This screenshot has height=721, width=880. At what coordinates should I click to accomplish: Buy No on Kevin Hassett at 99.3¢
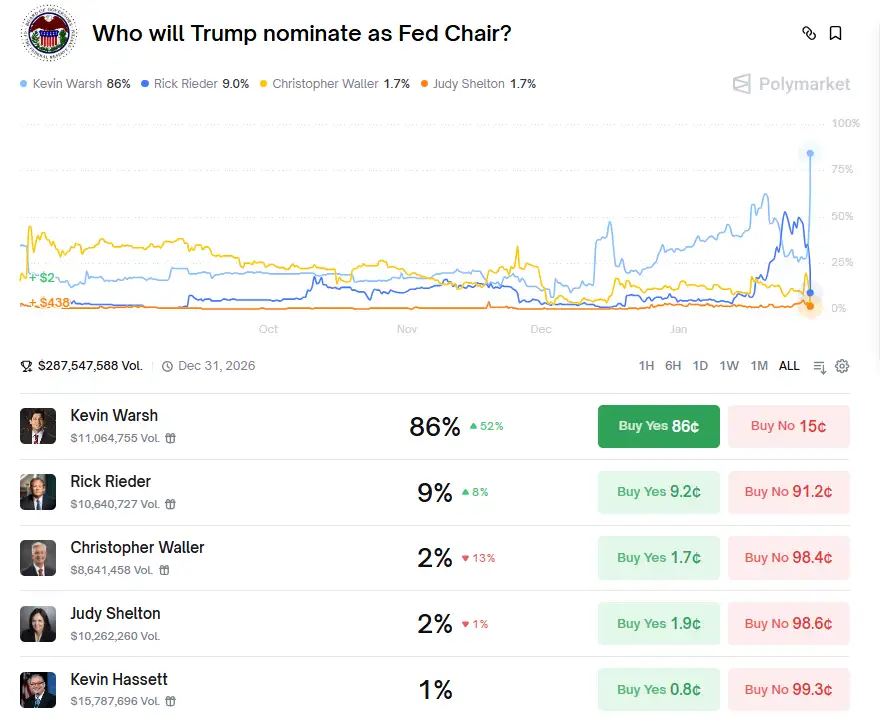(x=788, y=690)
